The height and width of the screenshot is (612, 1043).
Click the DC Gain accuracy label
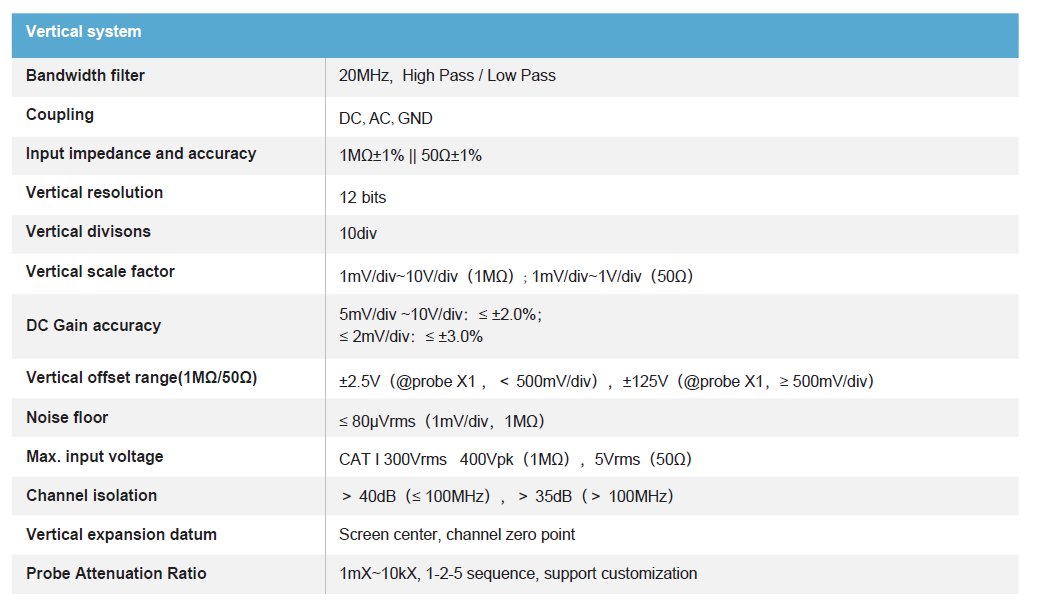tap(93, 326)
